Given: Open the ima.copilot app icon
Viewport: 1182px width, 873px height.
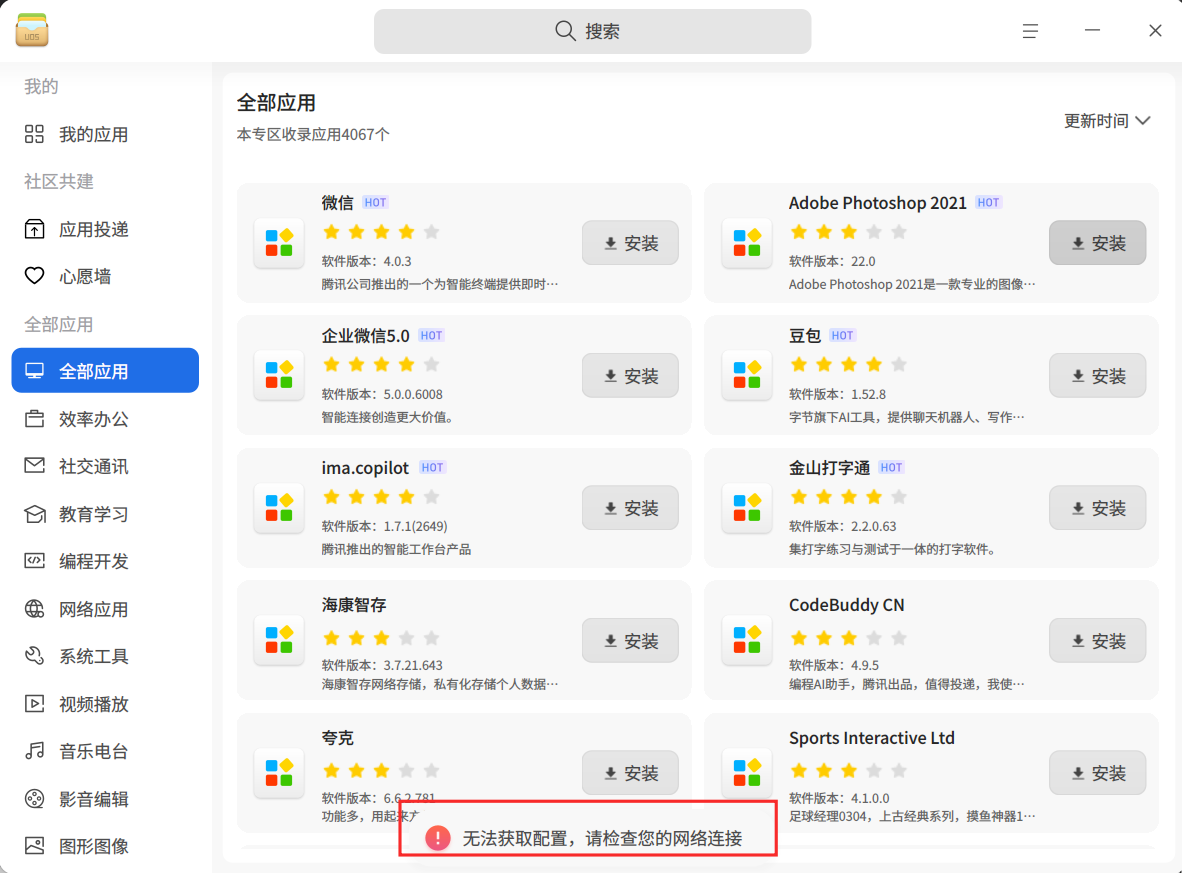Looking at the screenshot, I should [279, 508].
